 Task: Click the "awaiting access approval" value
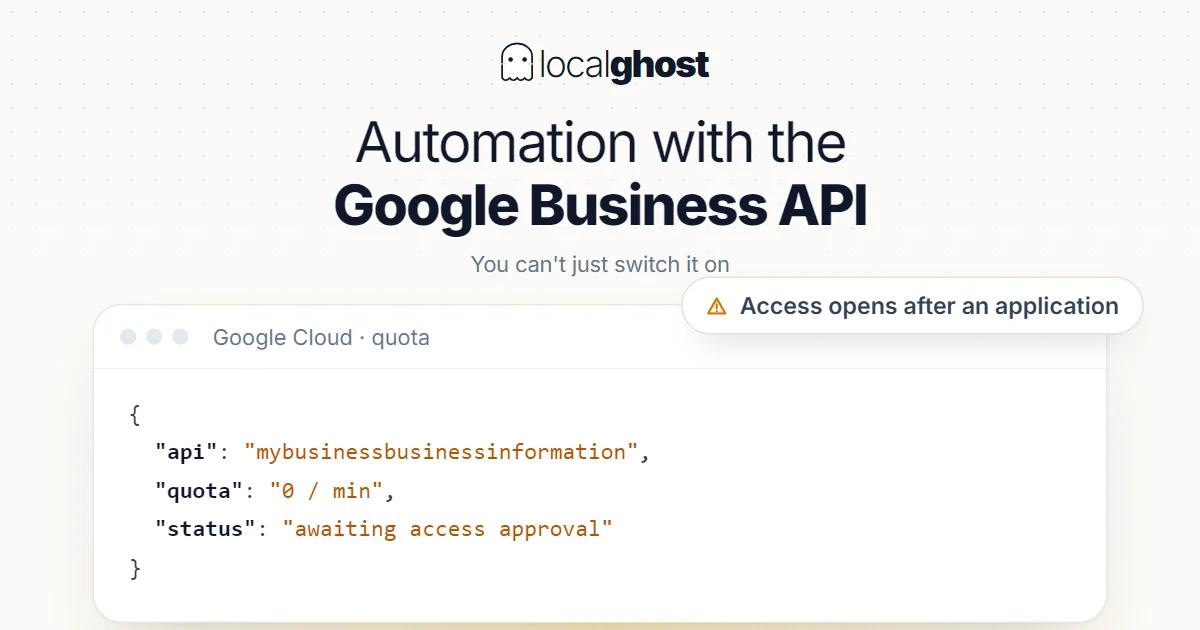pyautogui.click(x=447, y=529)
